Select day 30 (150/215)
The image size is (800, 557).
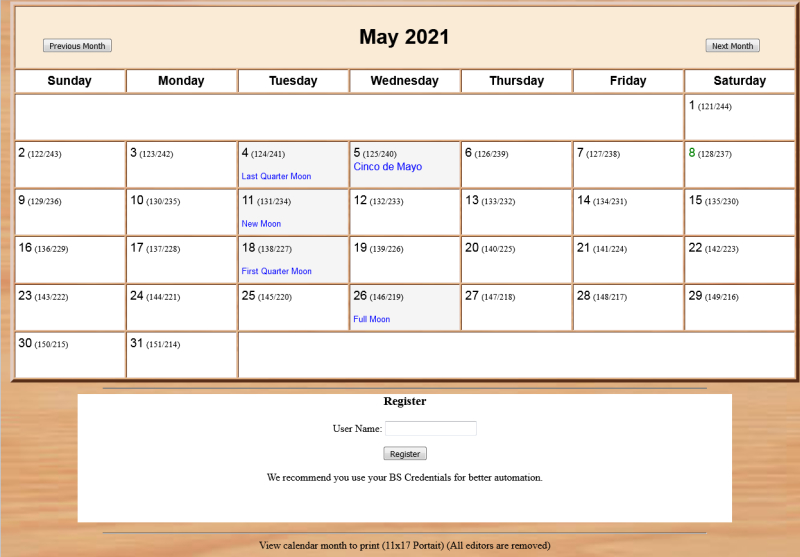[70, 355]
